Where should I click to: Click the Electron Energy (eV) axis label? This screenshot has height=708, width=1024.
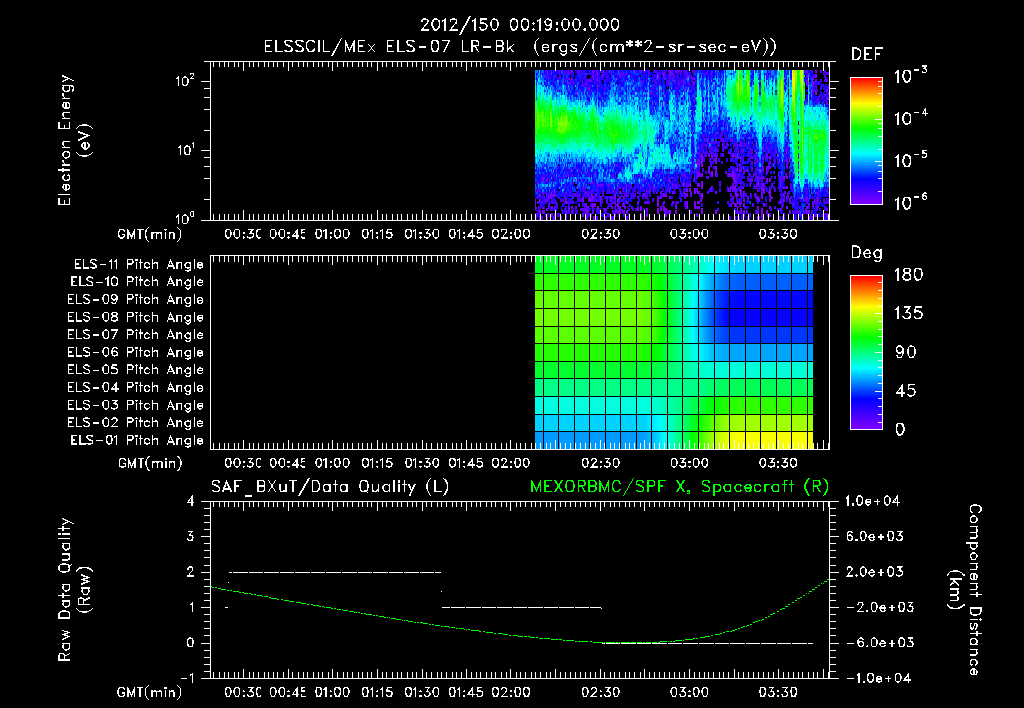click(x=75, y=140)
